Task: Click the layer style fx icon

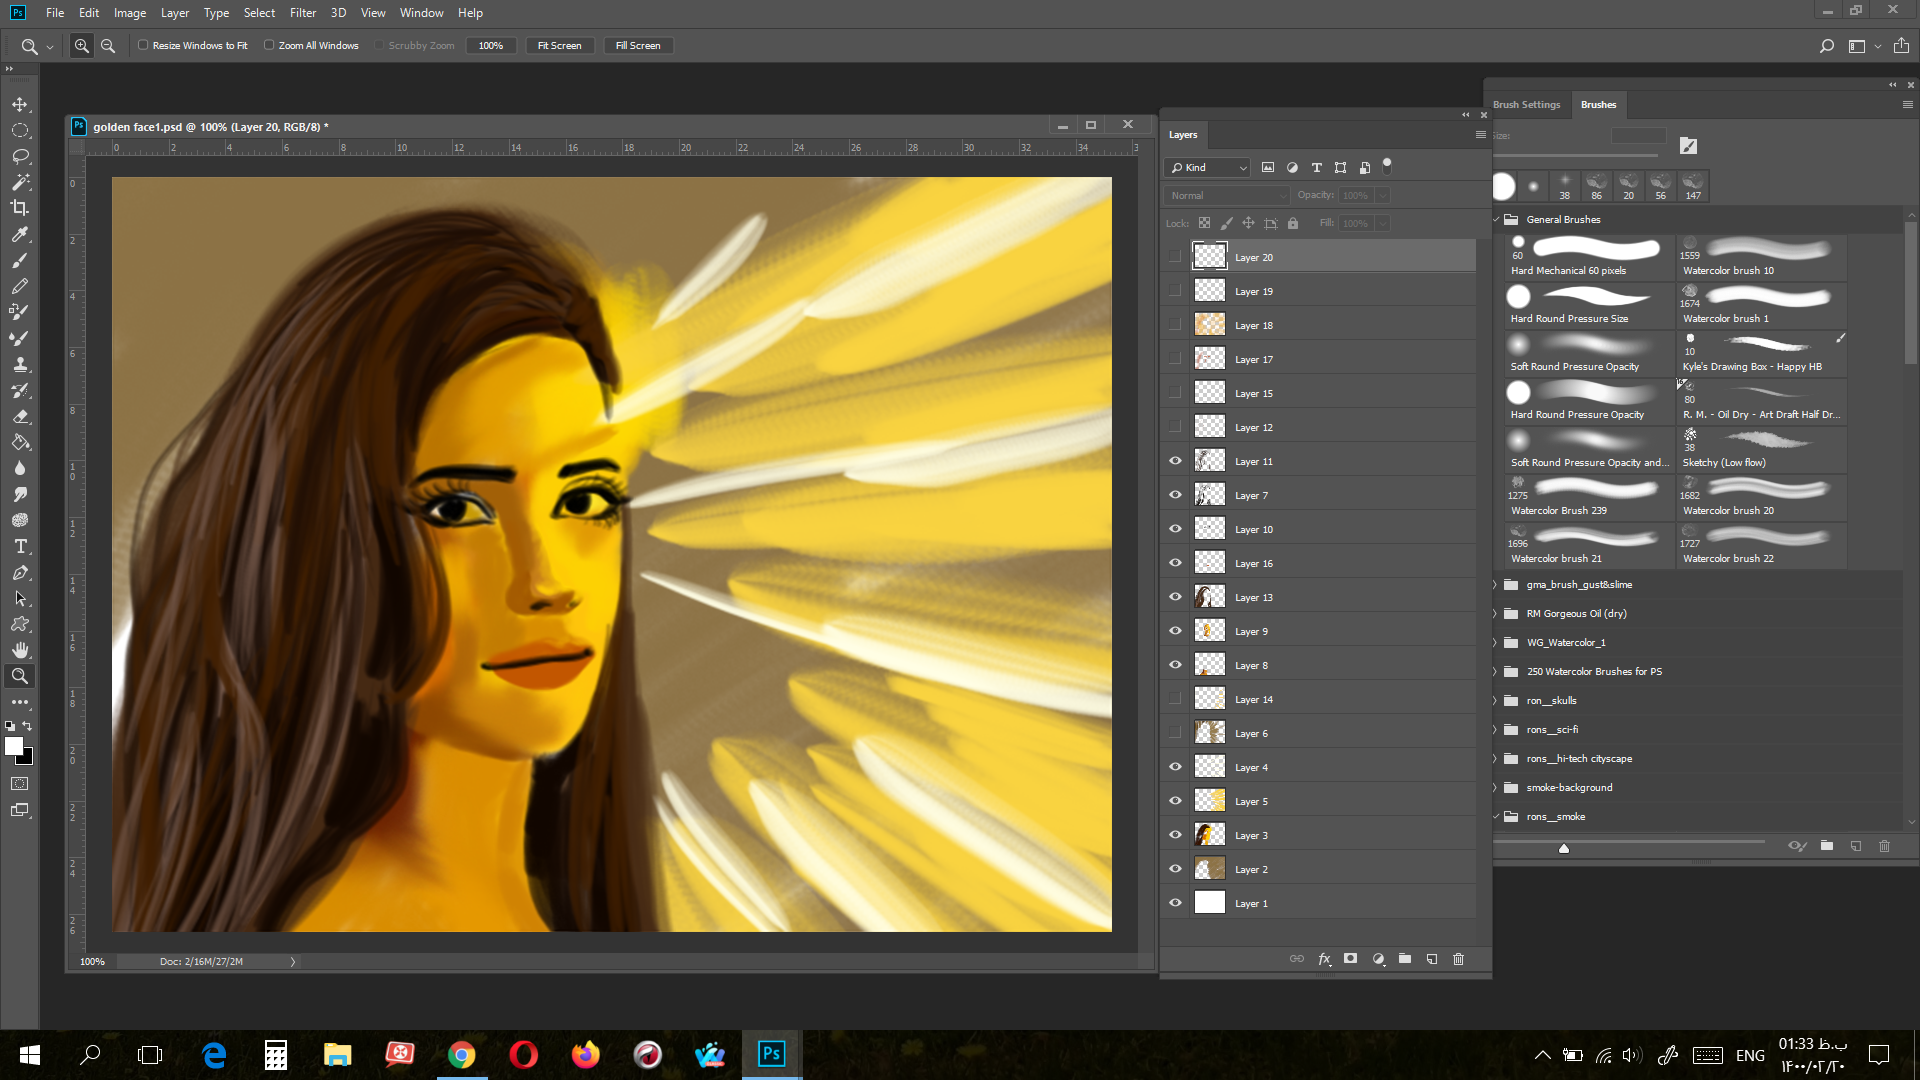Action: click(1324, 959)
